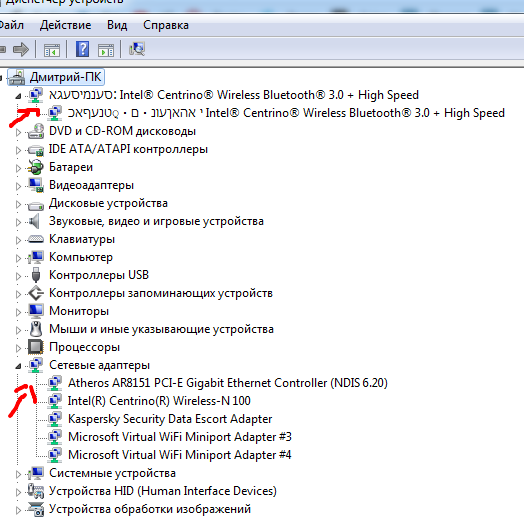Expand Контроллеры запоминающих устройств
524x528 pixels.
click(x=18, y=294)
